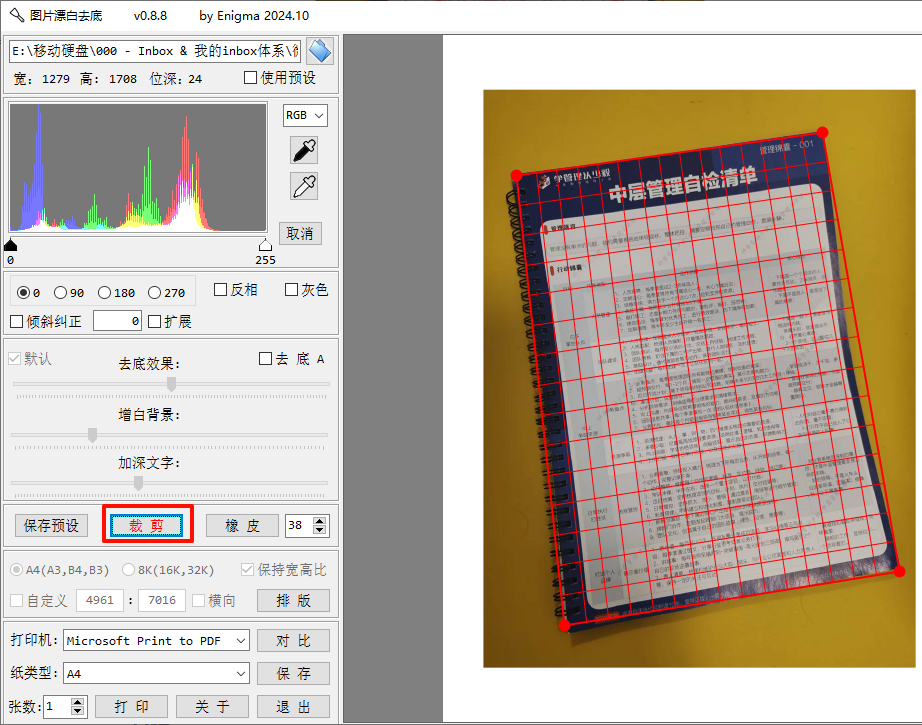Click the 排版 layout button
This screenshot has height=725, width=922.
tap(293, 600)
